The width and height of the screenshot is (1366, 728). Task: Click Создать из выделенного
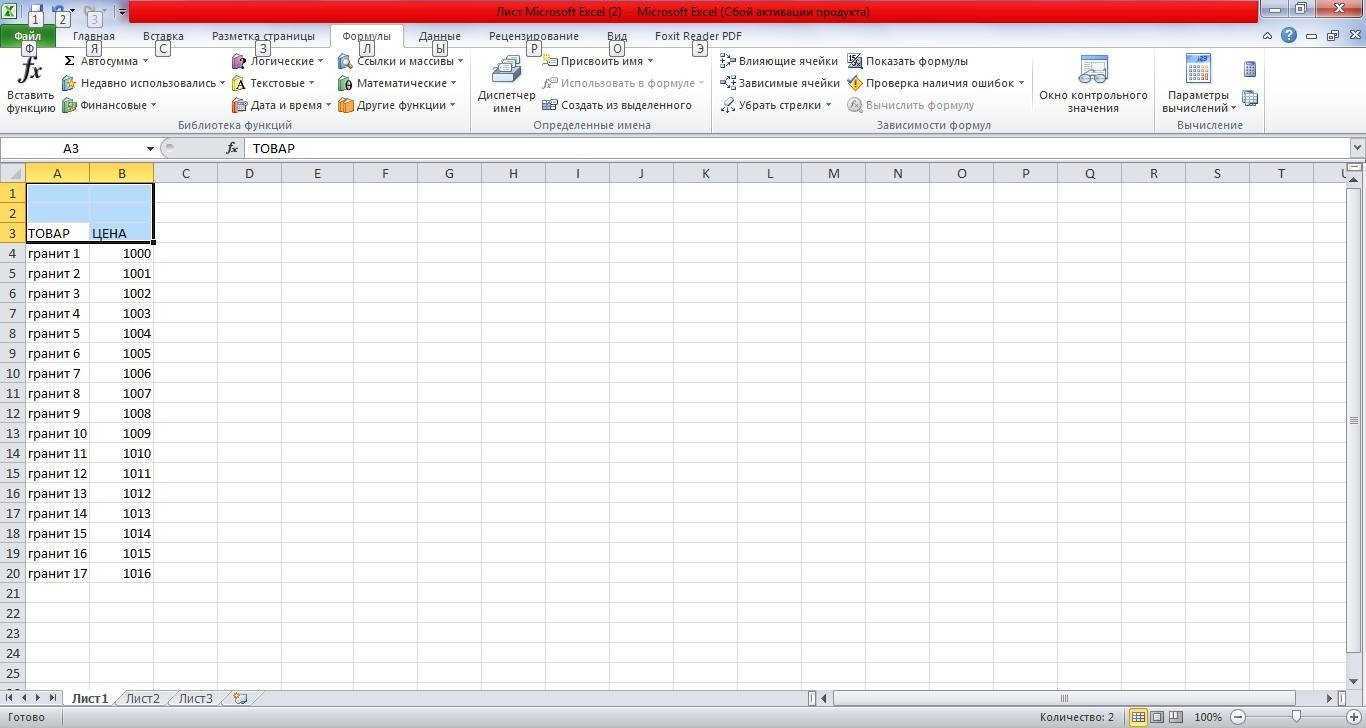617,105
